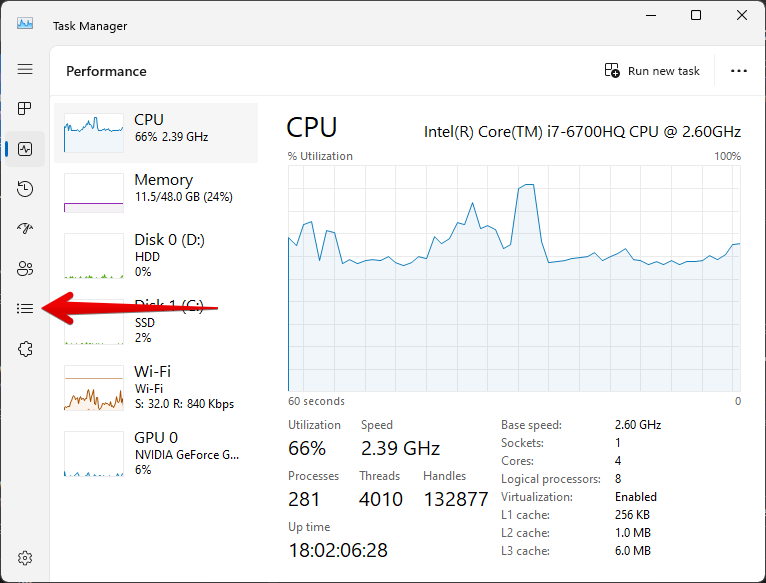Viewport: 766px width, 583px height.
Task: Click the Task Manager title bar icon
Action: pyautogui.click(x=25, y=25)
